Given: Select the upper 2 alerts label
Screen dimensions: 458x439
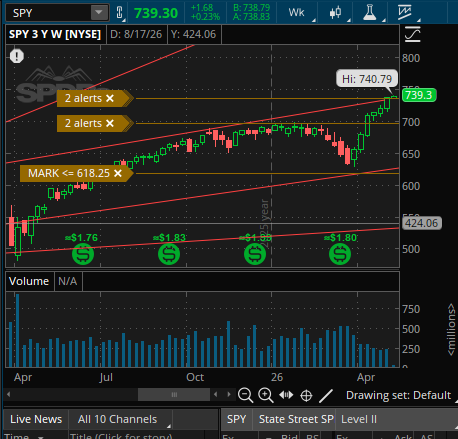Looking at the screenshot, I should pos(83,98).
